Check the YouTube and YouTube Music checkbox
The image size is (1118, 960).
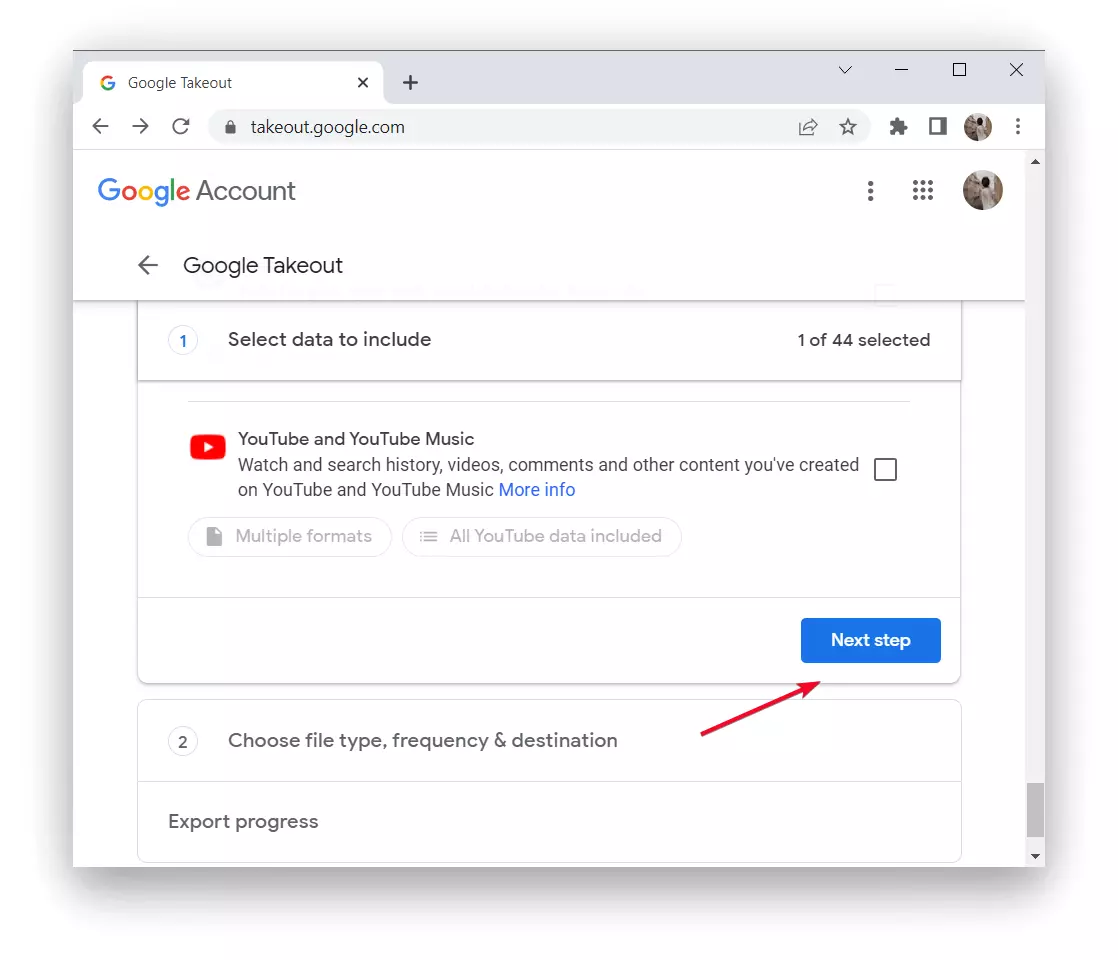(885, 469)
